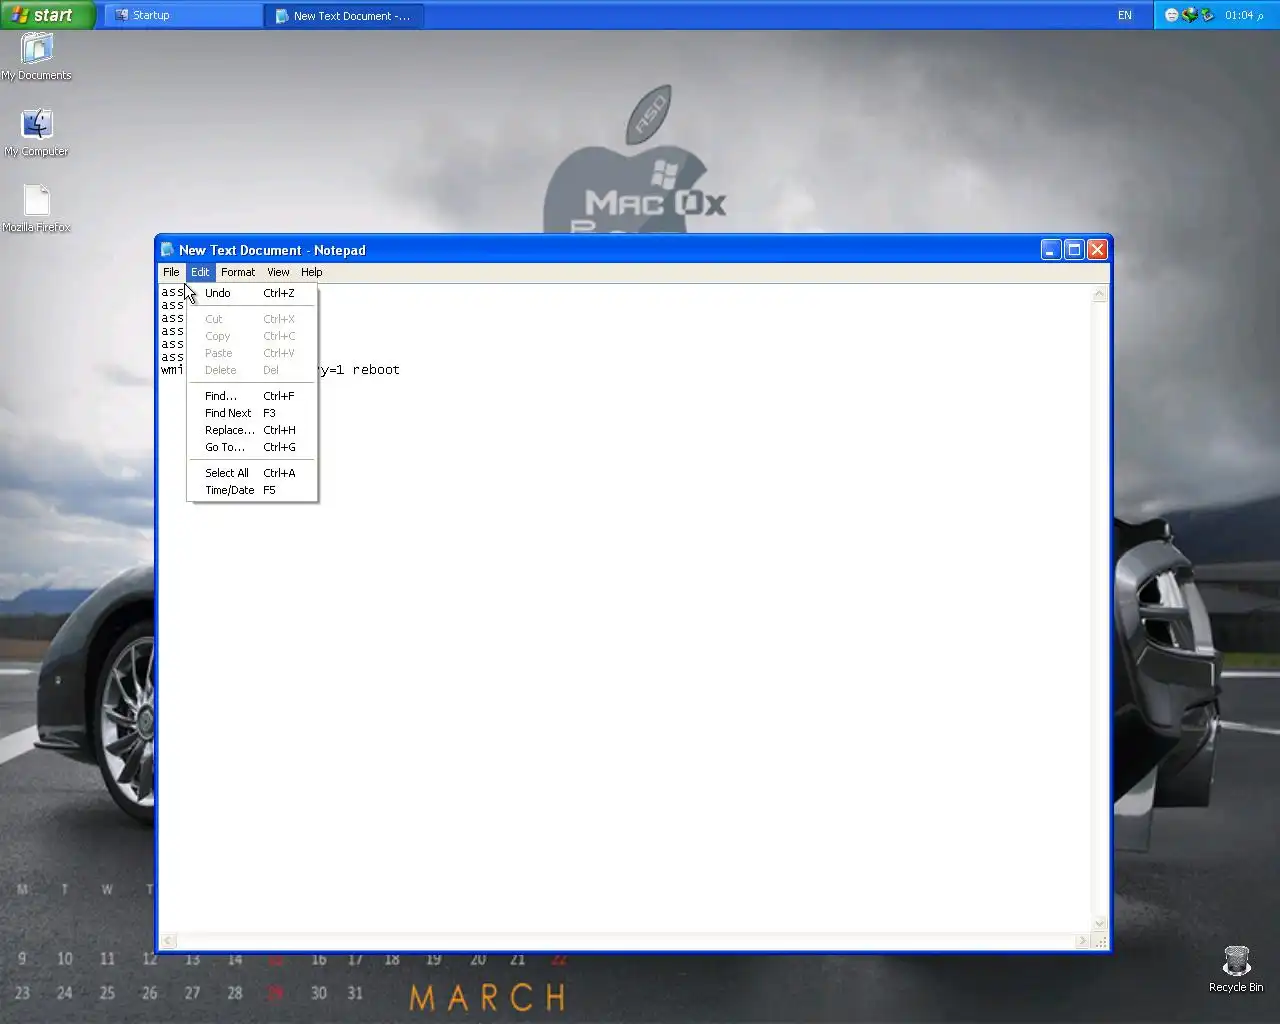Image resolution: width=1280 pixels, height=1024 pixels.
Task: Click the vertical scrollbar up arrow in Notepad
Action: pos(1100,294)
